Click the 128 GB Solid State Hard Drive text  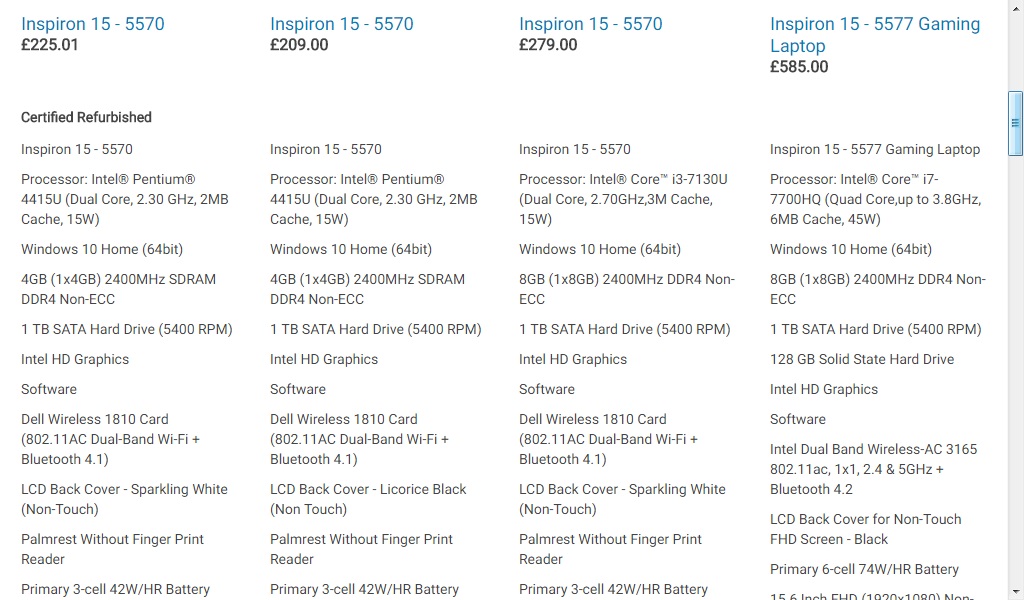tap(861, 359)
